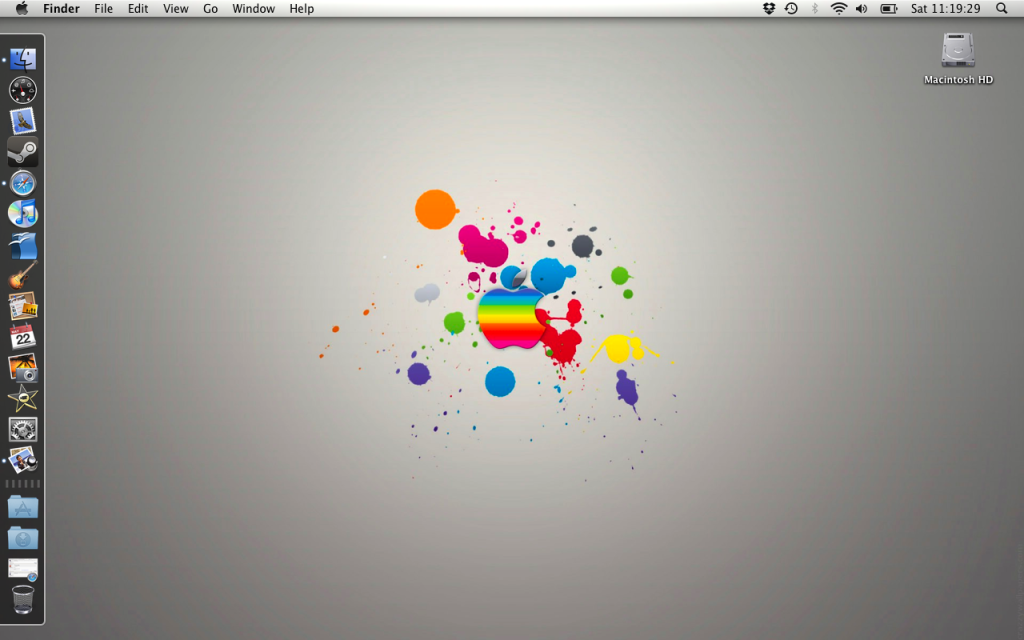Launch Dashboard from the dock
This screenshot has width=1024, height=640.
click(23, 90)
